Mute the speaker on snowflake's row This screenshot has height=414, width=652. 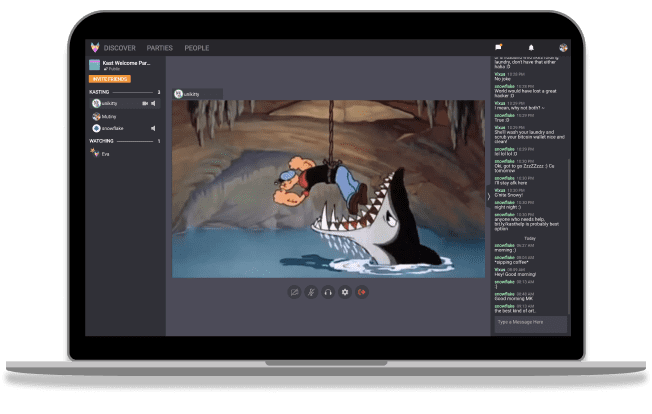click(153, 128)
